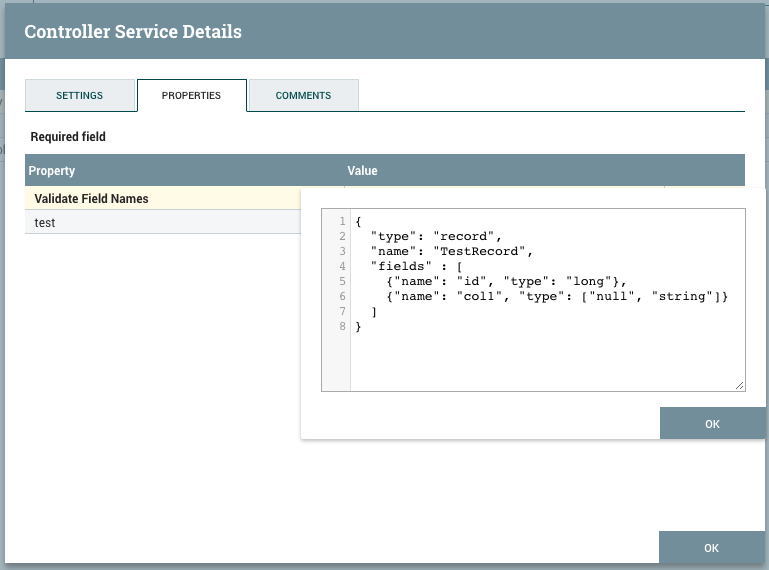Click line number 8 in editor gutter

point(342,326)
